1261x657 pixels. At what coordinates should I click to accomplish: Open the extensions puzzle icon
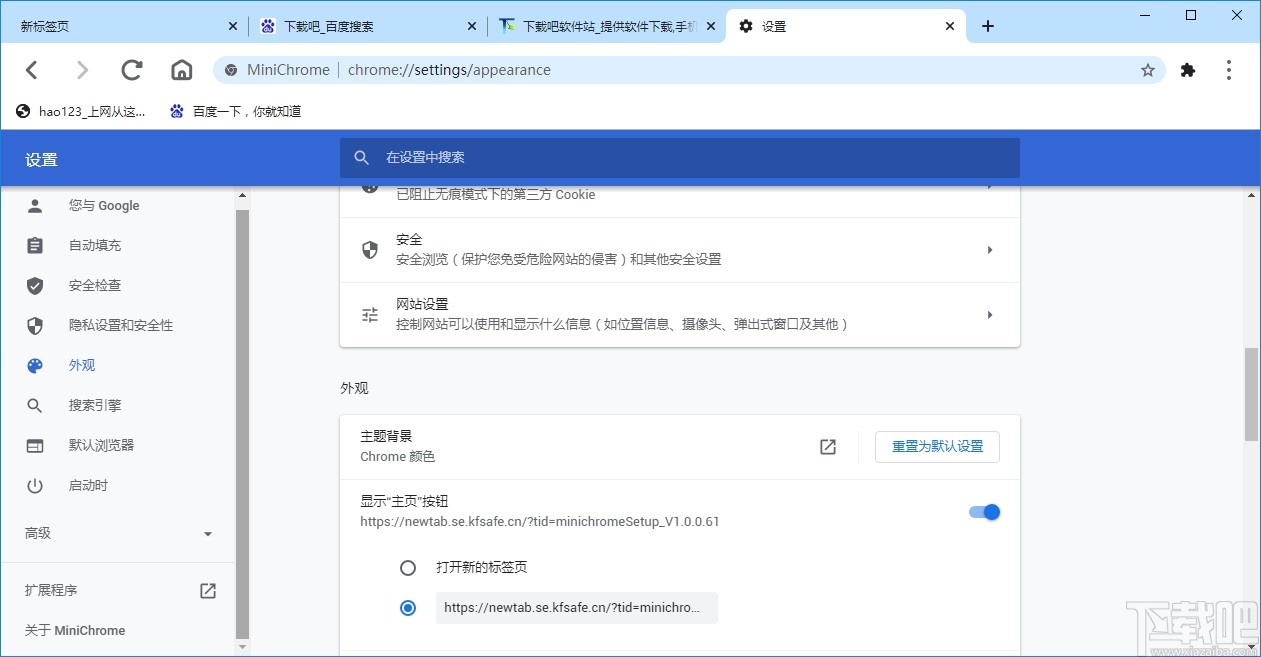pyautogui.click(x=1188, y=70)
